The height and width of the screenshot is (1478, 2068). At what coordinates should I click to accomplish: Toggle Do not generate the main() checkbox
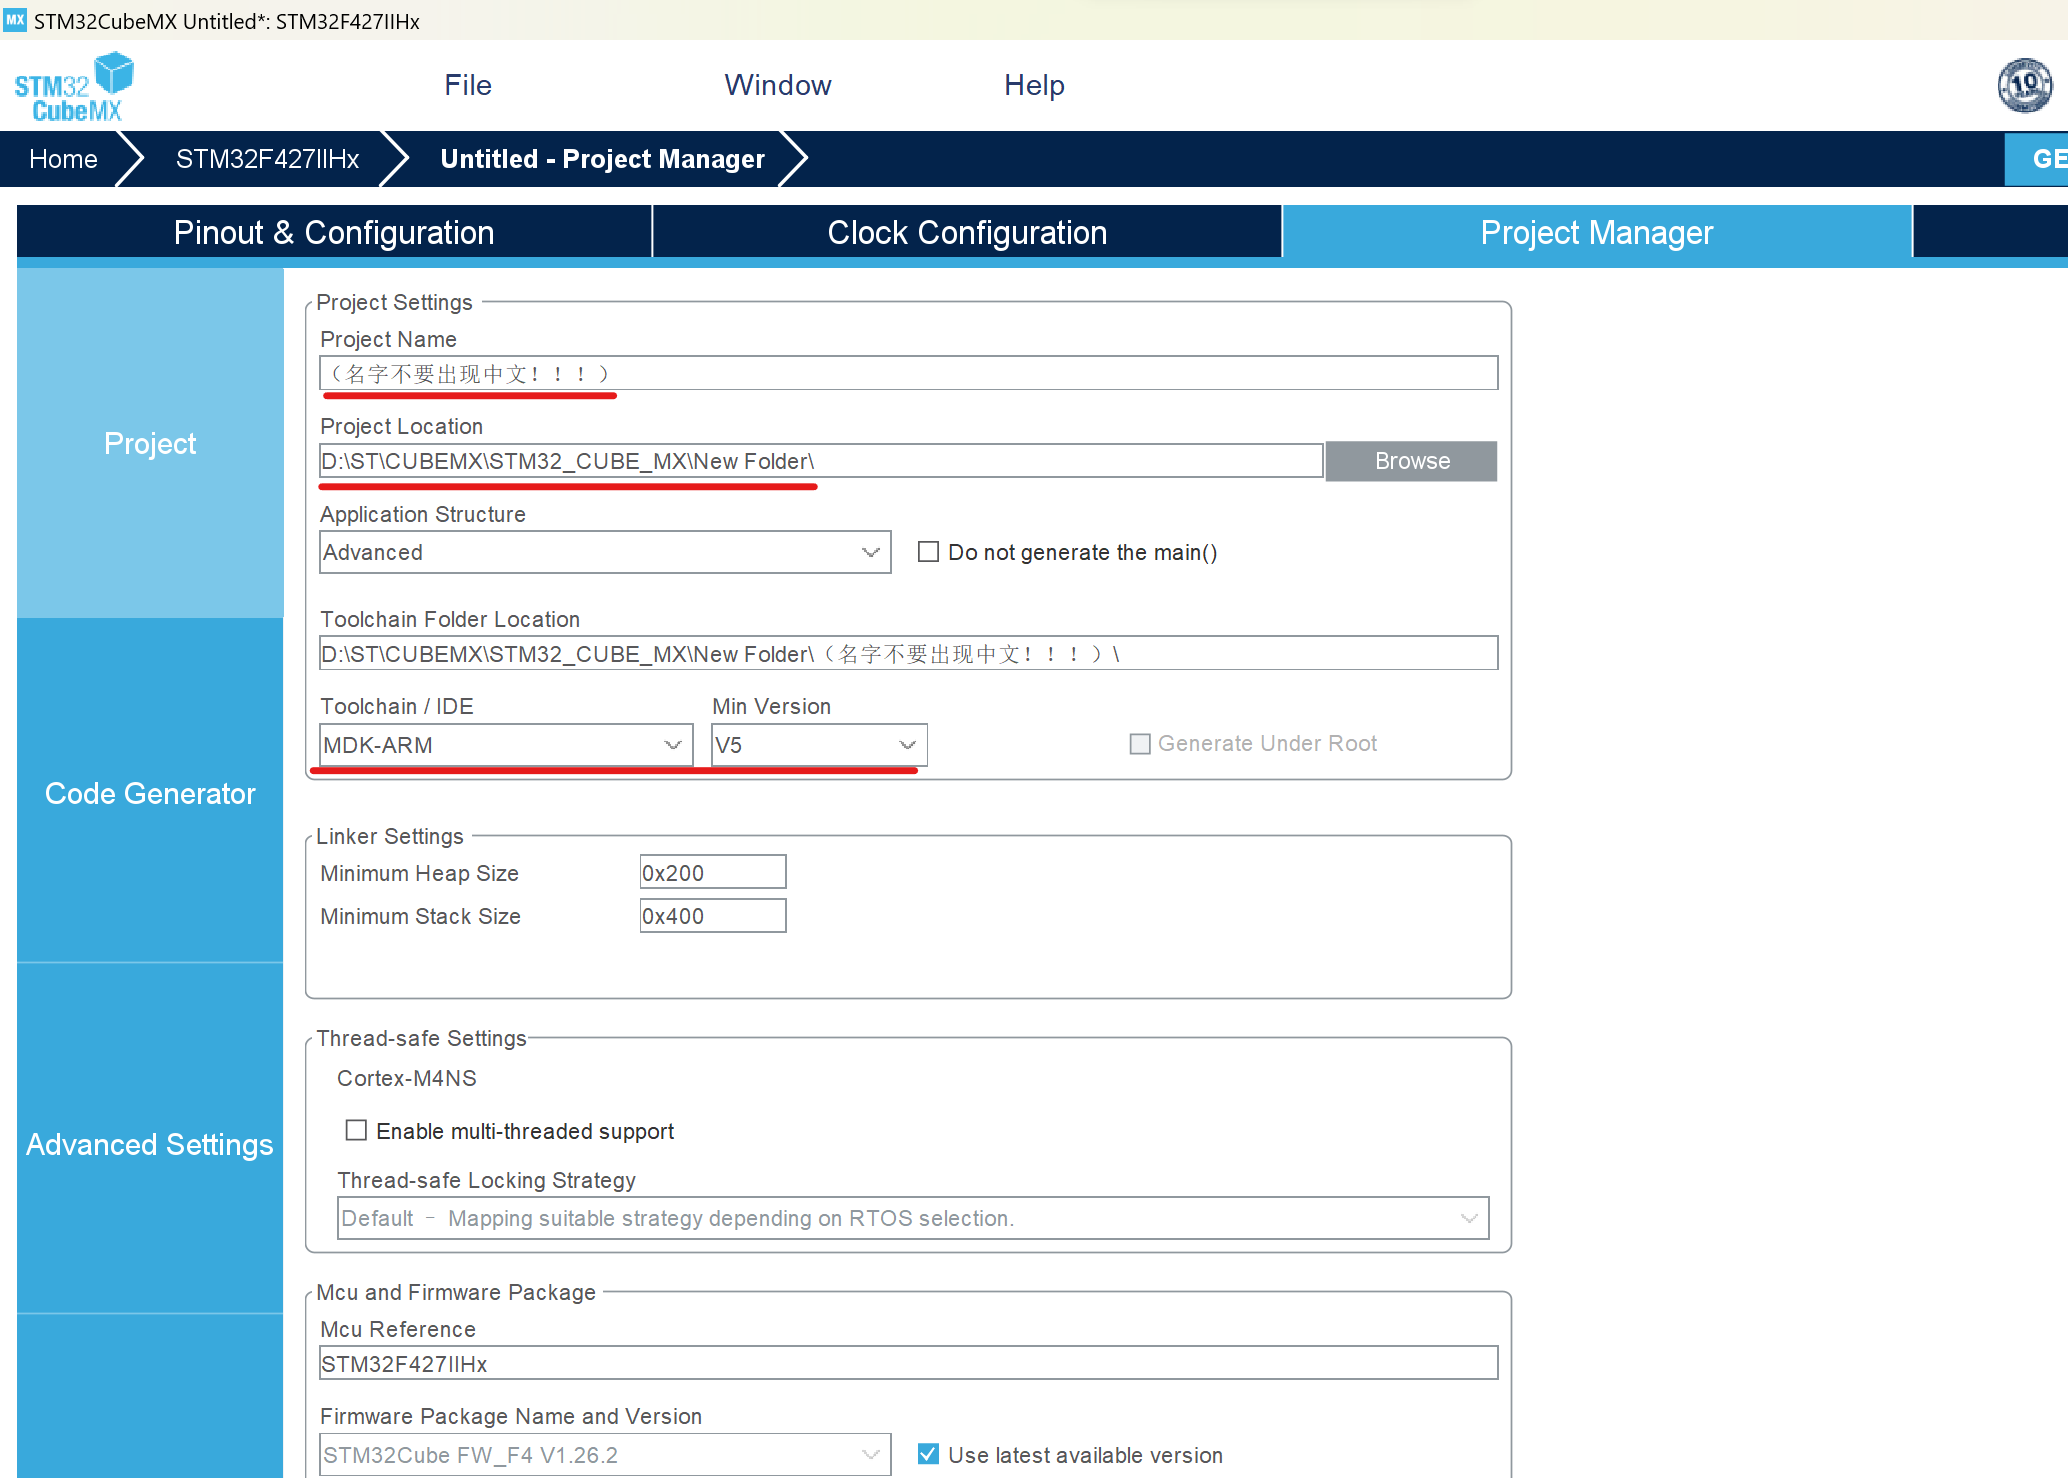(928, 552)
